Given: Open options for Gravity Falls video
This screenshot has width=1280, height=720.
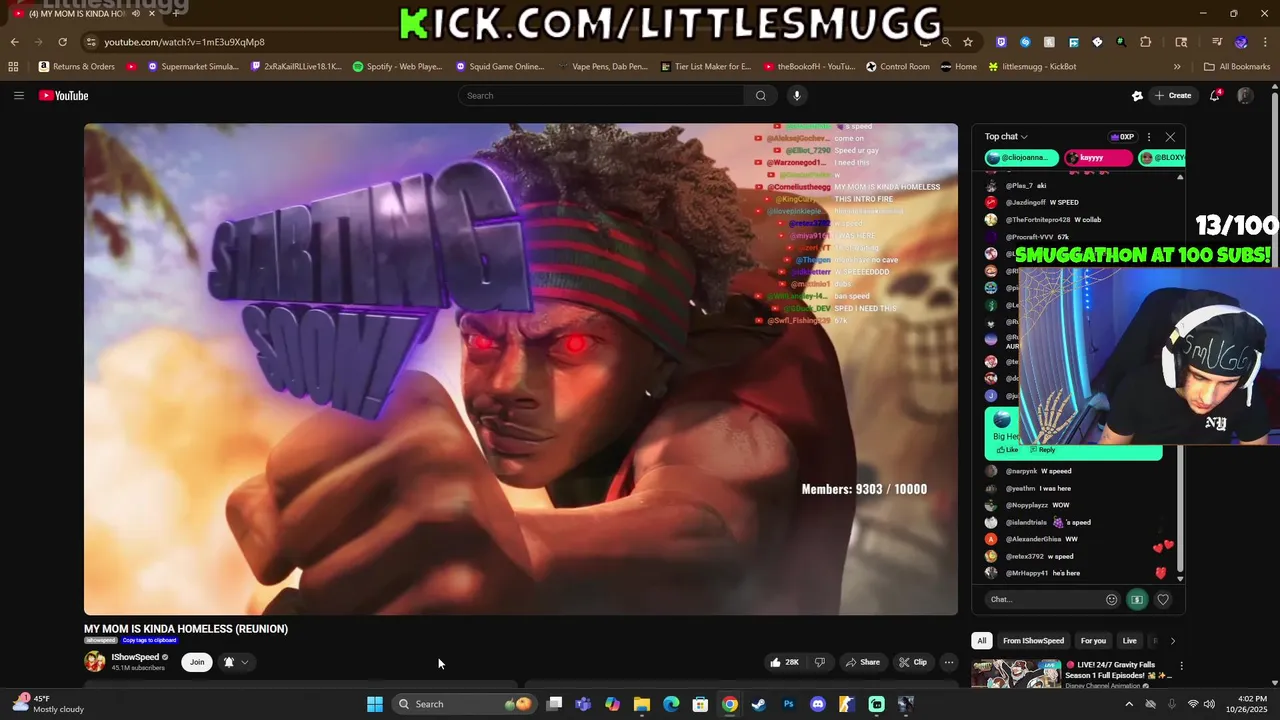Looking at the screenshot, I should point(1181,666).
